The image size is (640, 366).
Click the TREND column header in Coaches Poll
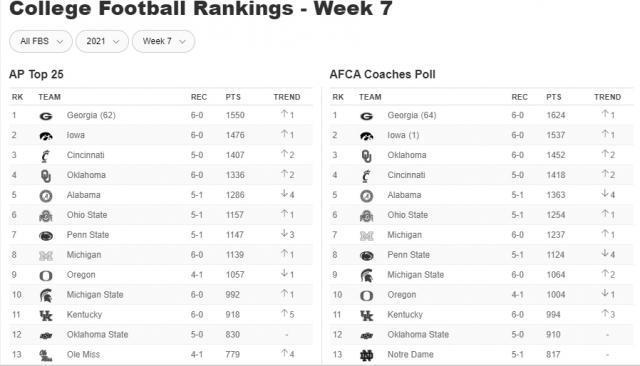tap(607, 97)
